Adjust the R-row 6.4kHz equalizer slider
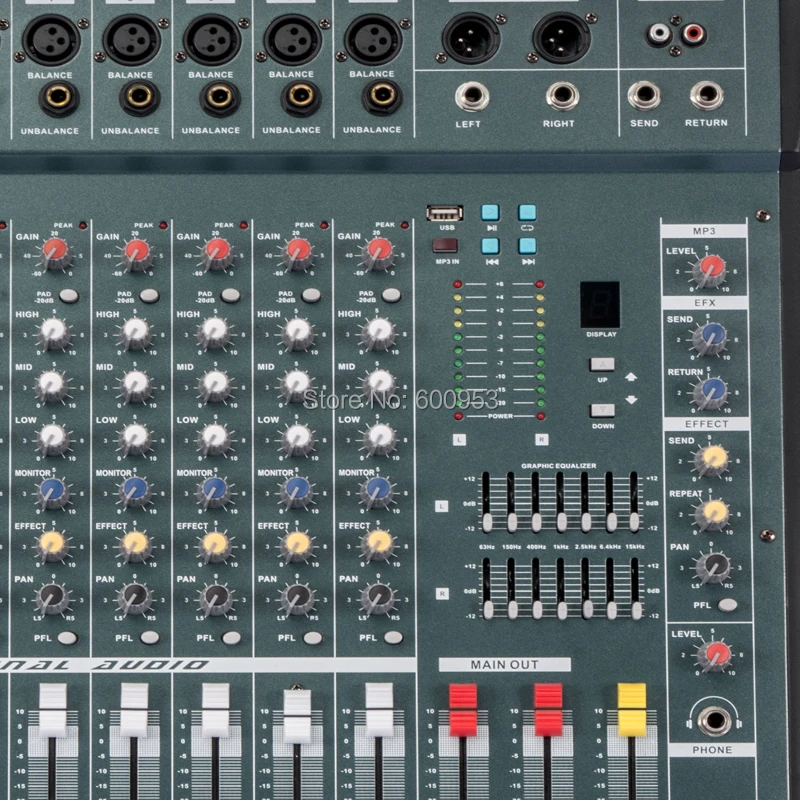Screen dimensions: 800x800 [x=611, y=609]
